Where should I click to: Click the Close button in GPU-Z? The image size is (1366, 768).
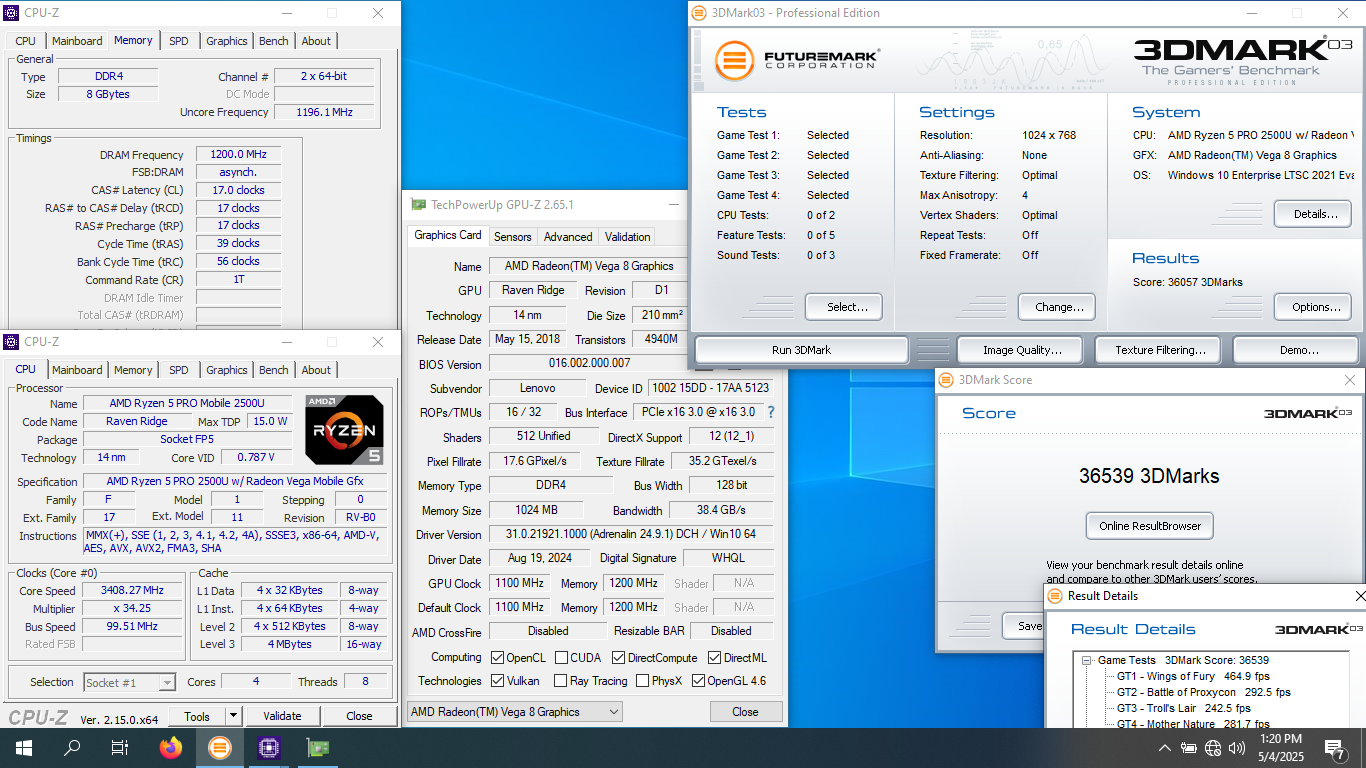pyautogui.click(x=745, y=712)
